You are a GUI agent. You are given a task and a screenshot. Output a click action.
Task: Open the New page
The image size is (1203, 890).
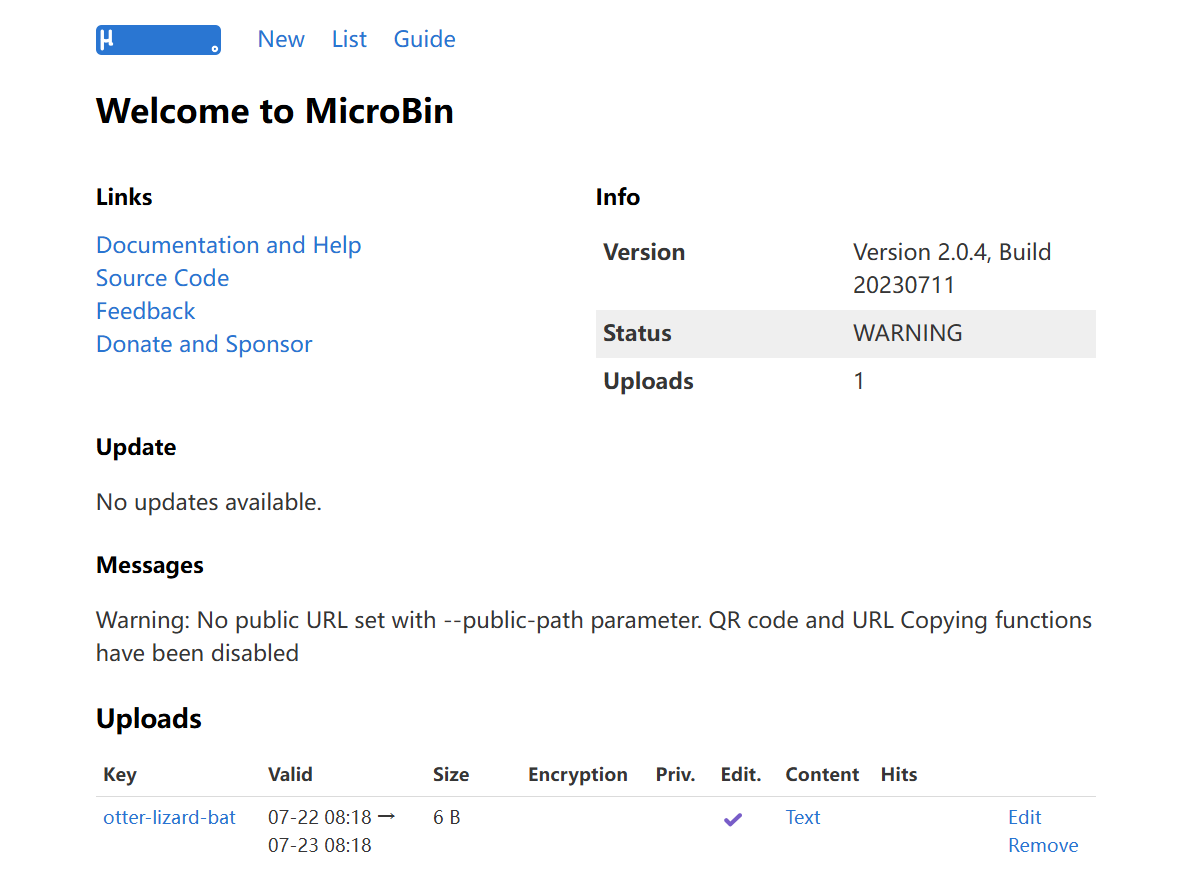[281, 39]
